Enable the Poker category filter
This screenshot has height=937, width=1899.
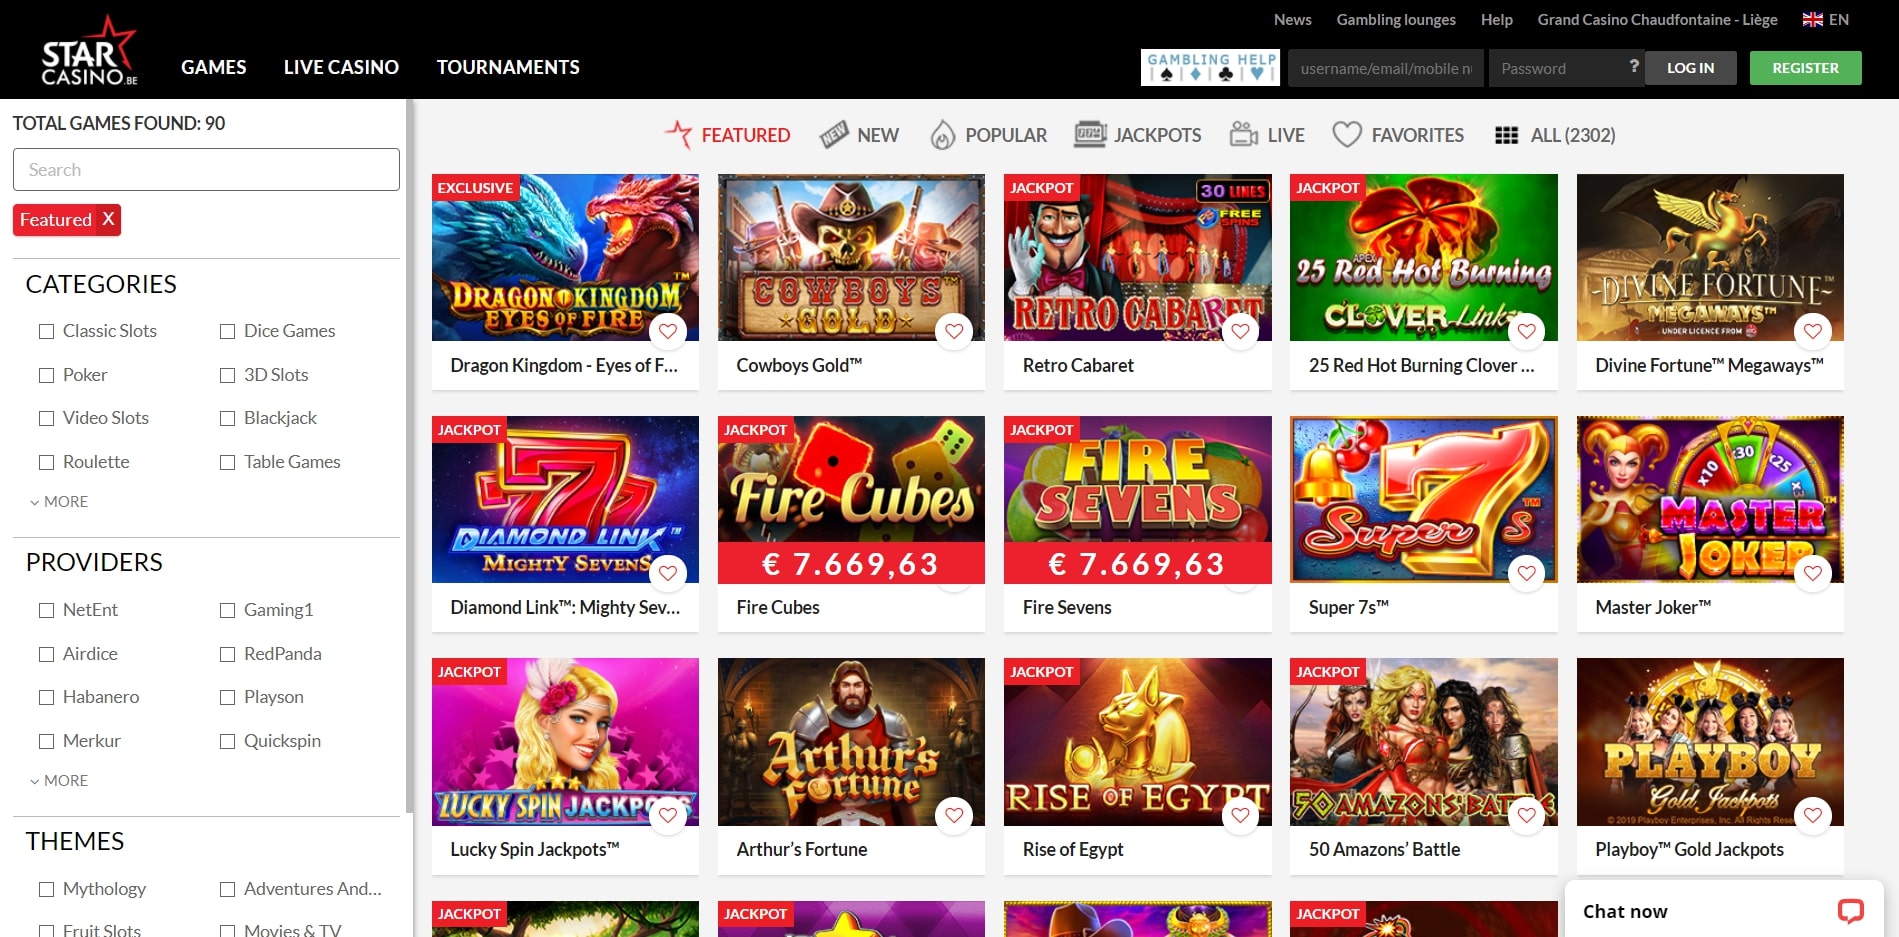46,375
